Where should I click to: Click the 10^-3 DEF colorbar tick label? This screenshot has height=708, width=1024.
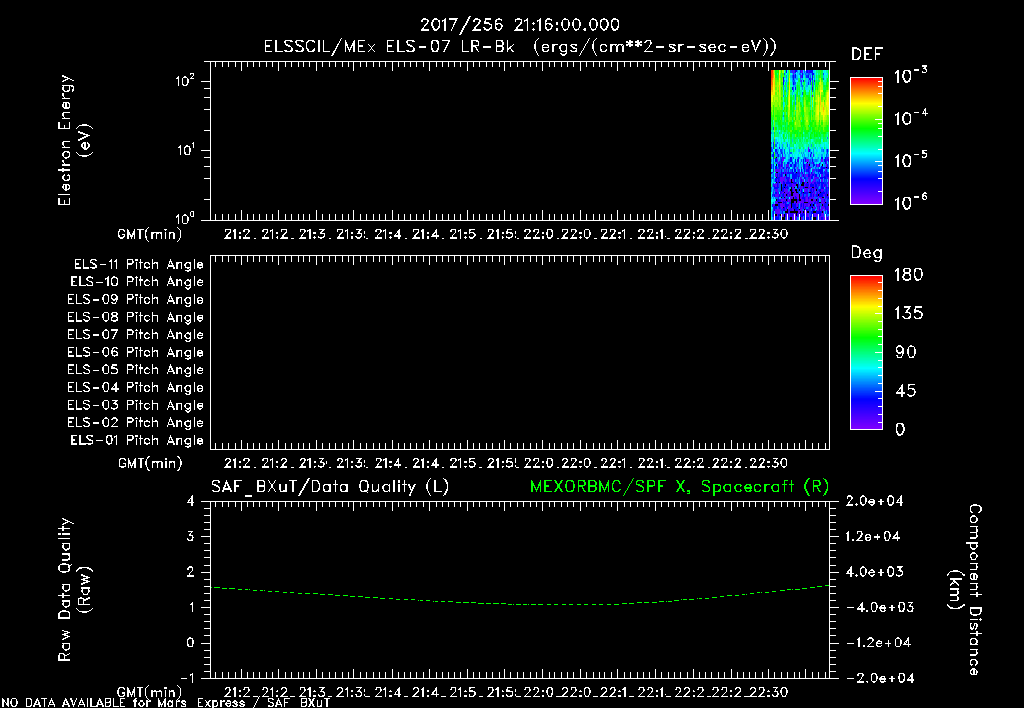point(910,76)
